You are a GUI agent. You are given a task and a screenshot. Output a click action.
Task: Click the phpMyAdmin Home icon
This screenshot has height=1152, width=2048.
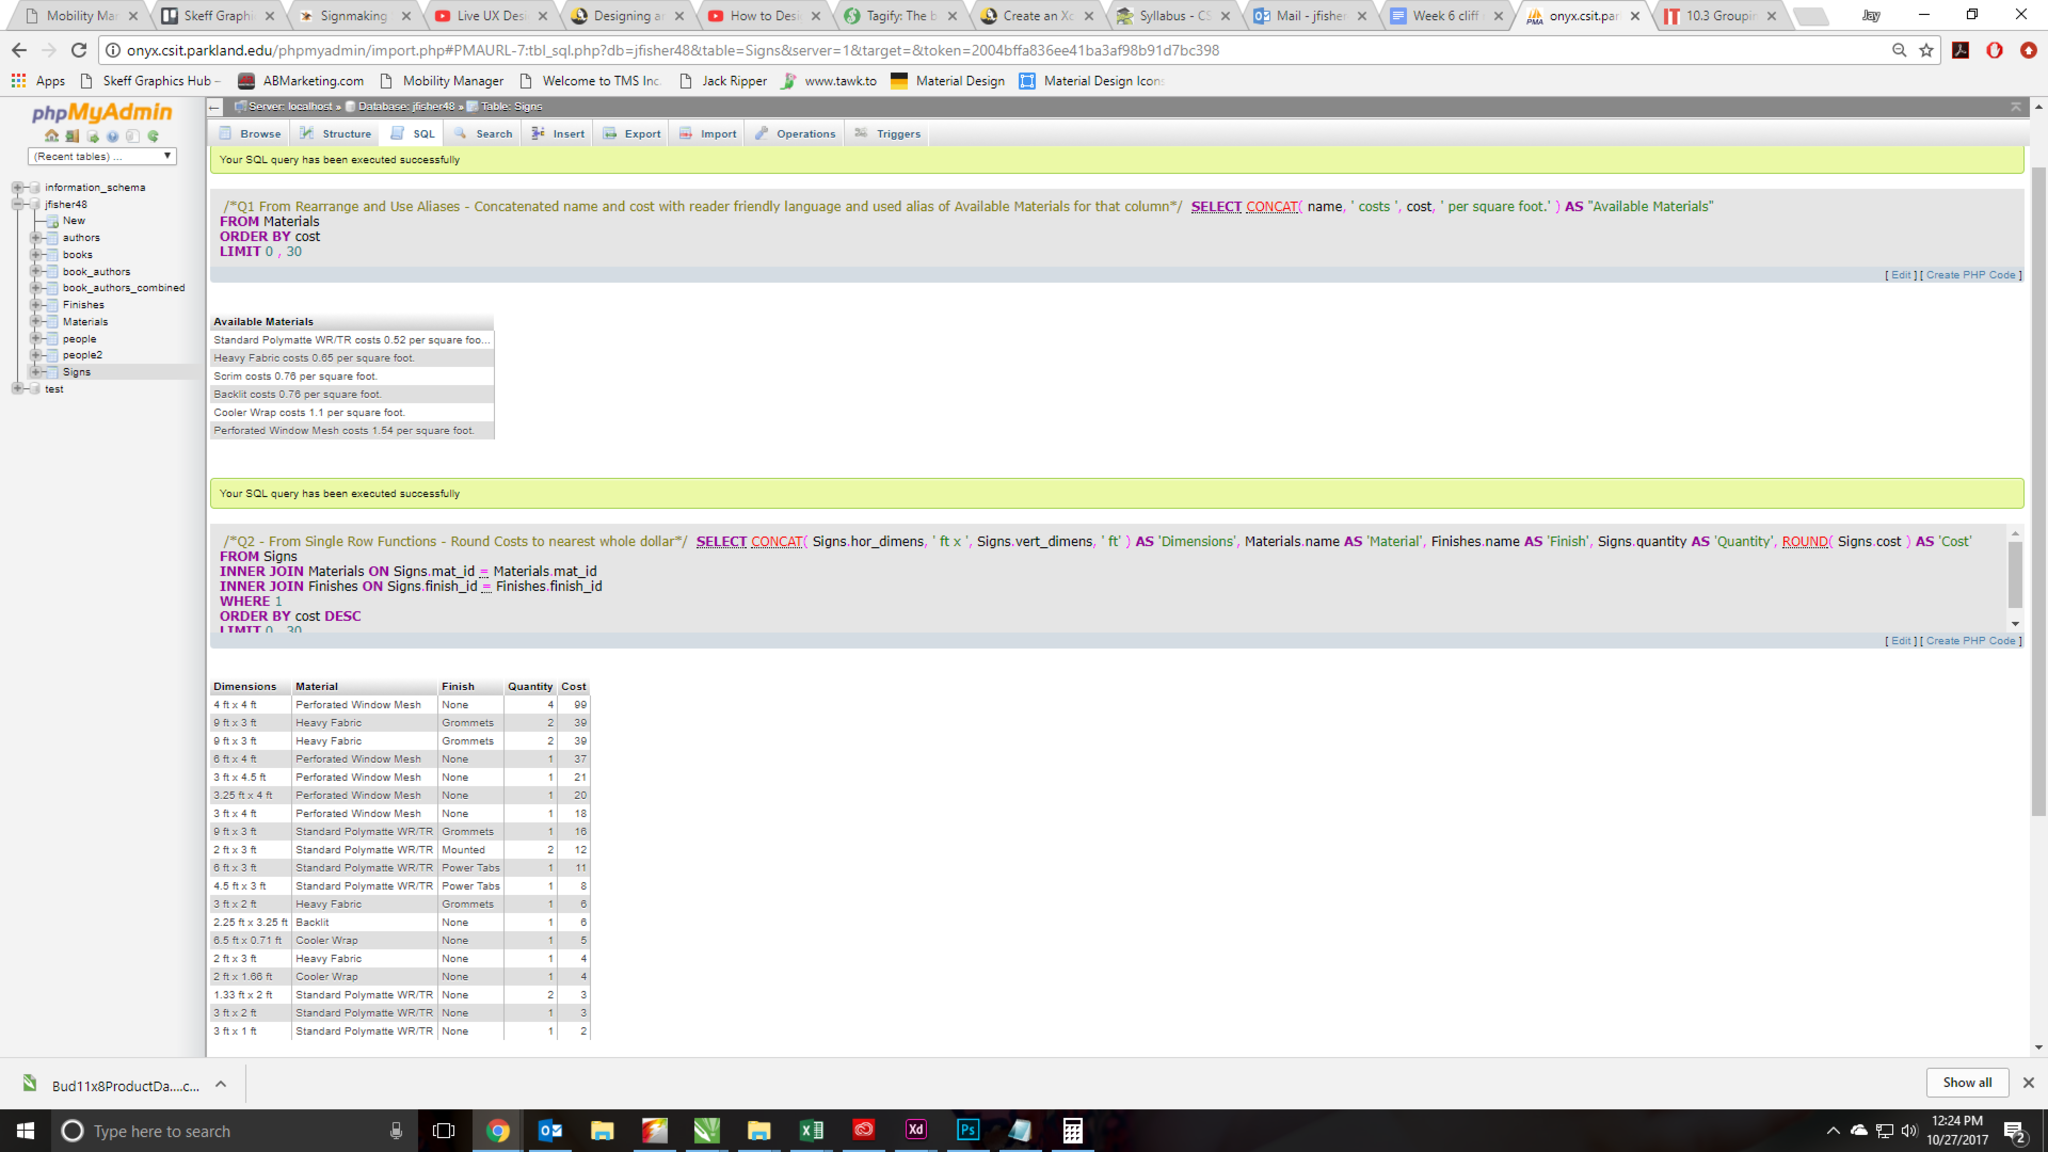pyautogui.click(x=51, y=136)
